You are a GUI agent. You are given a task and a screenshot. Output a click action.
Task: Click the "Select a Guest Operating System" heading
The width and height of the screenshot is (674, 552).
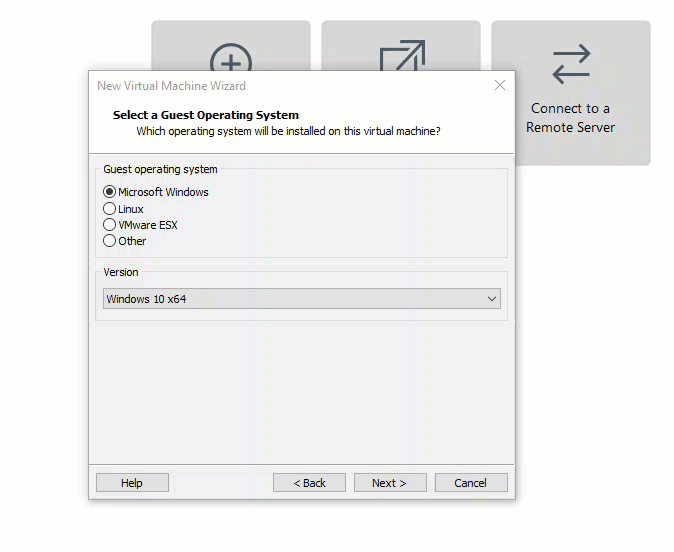point(206,115)
